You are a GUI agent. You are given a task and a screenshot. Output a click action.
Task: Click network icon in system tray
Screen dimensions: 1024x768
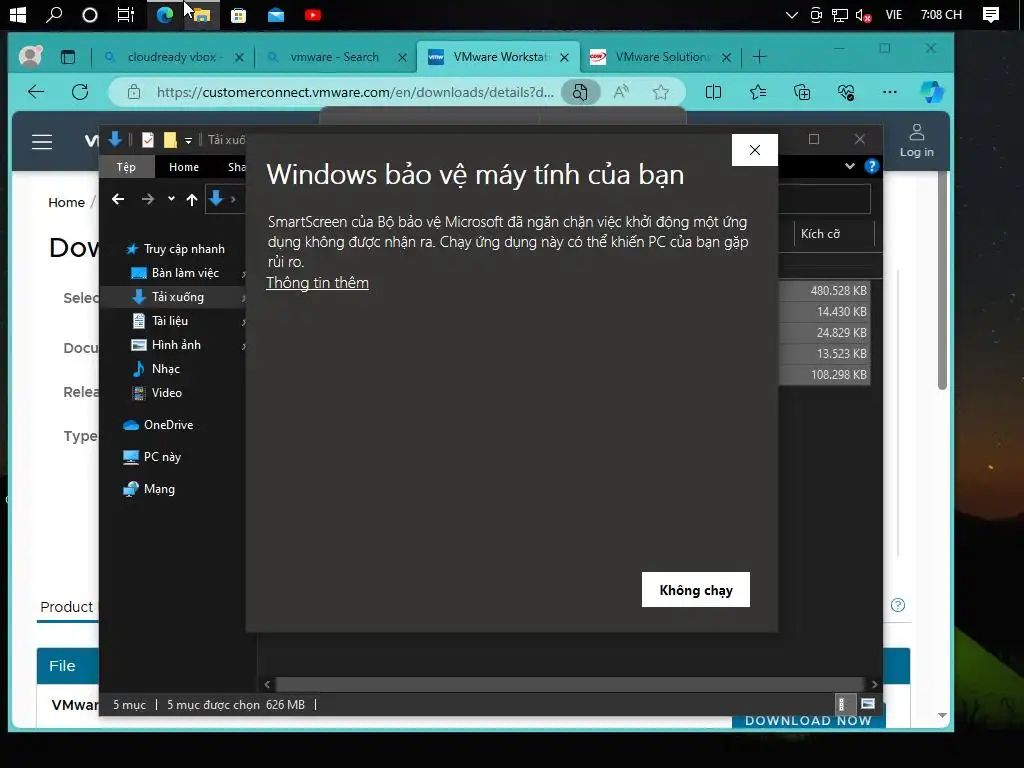coord(839,15)
